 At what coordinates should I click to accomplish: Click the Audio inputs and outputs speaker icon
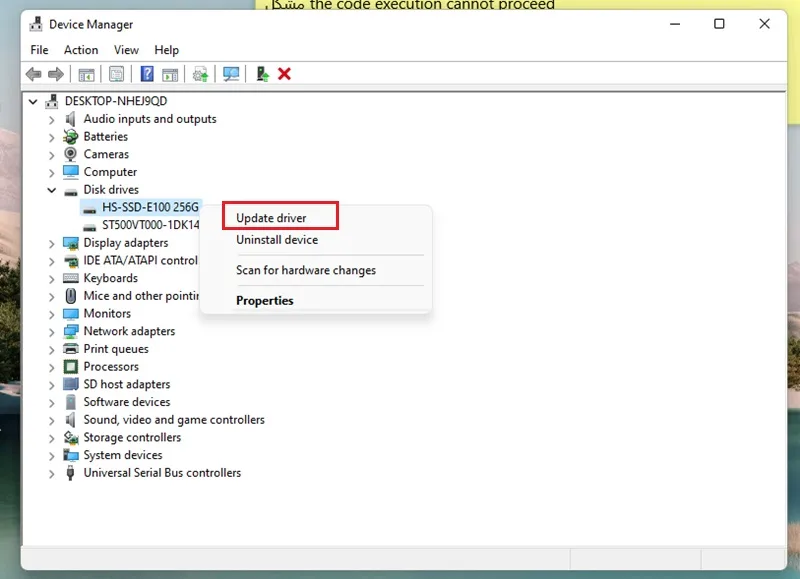pos(70,119)
